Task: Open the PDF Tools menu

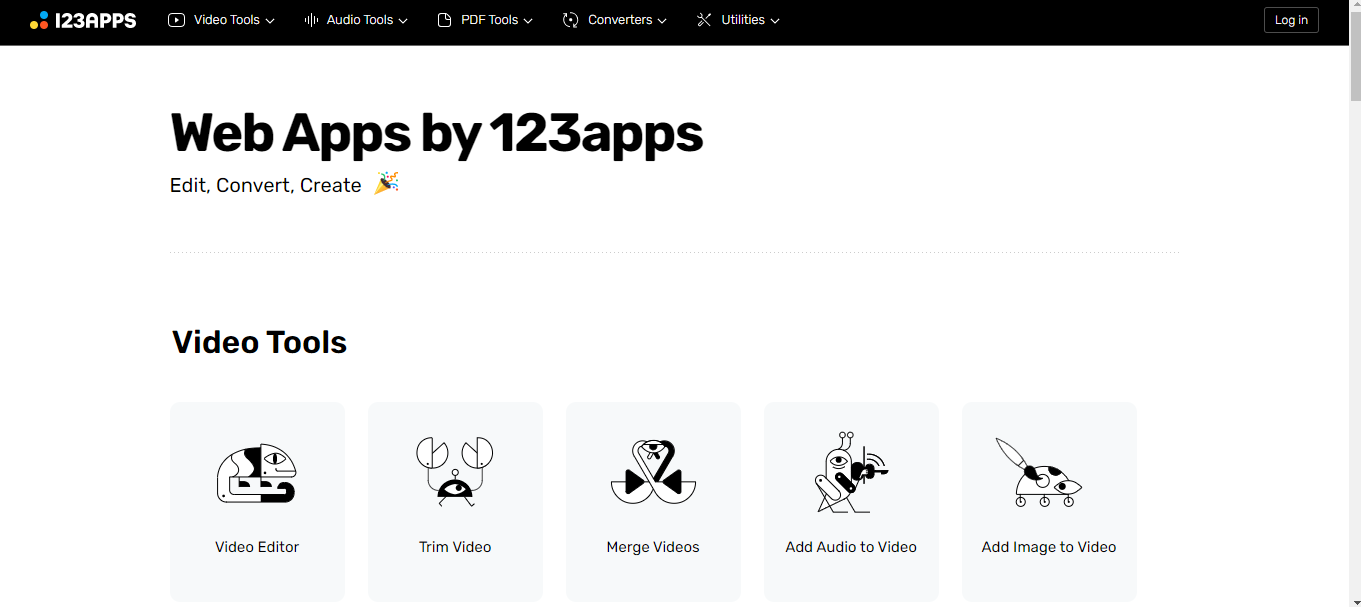Action: [485, 20]
